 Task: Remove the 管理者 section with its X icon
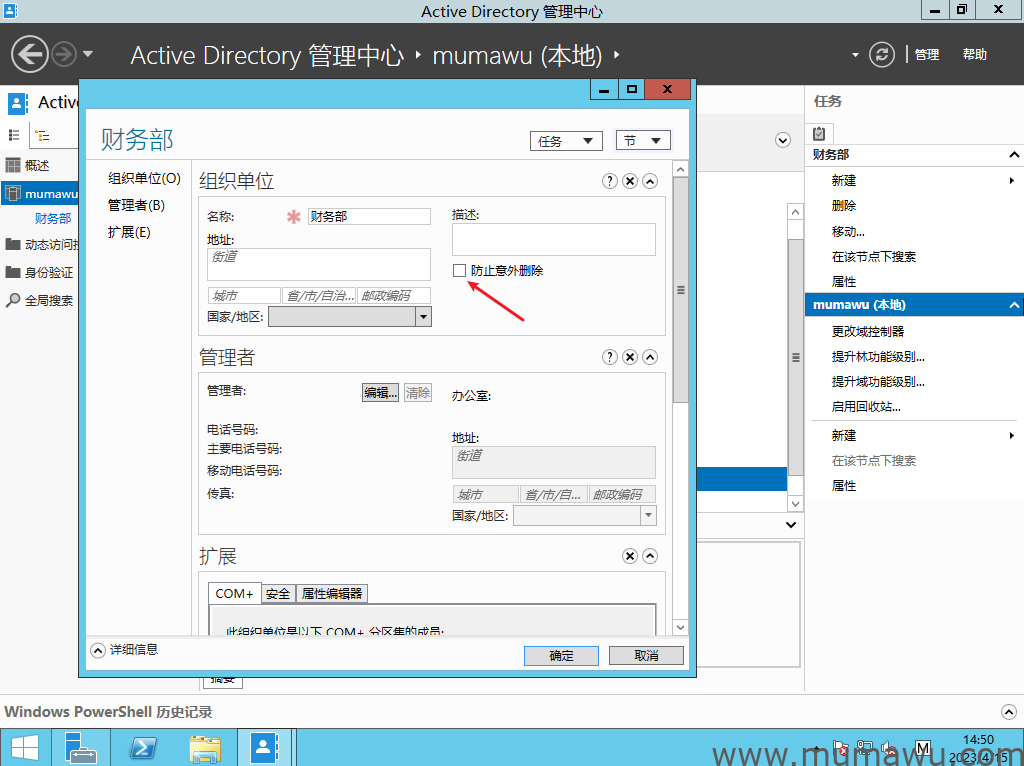point(630,357)
